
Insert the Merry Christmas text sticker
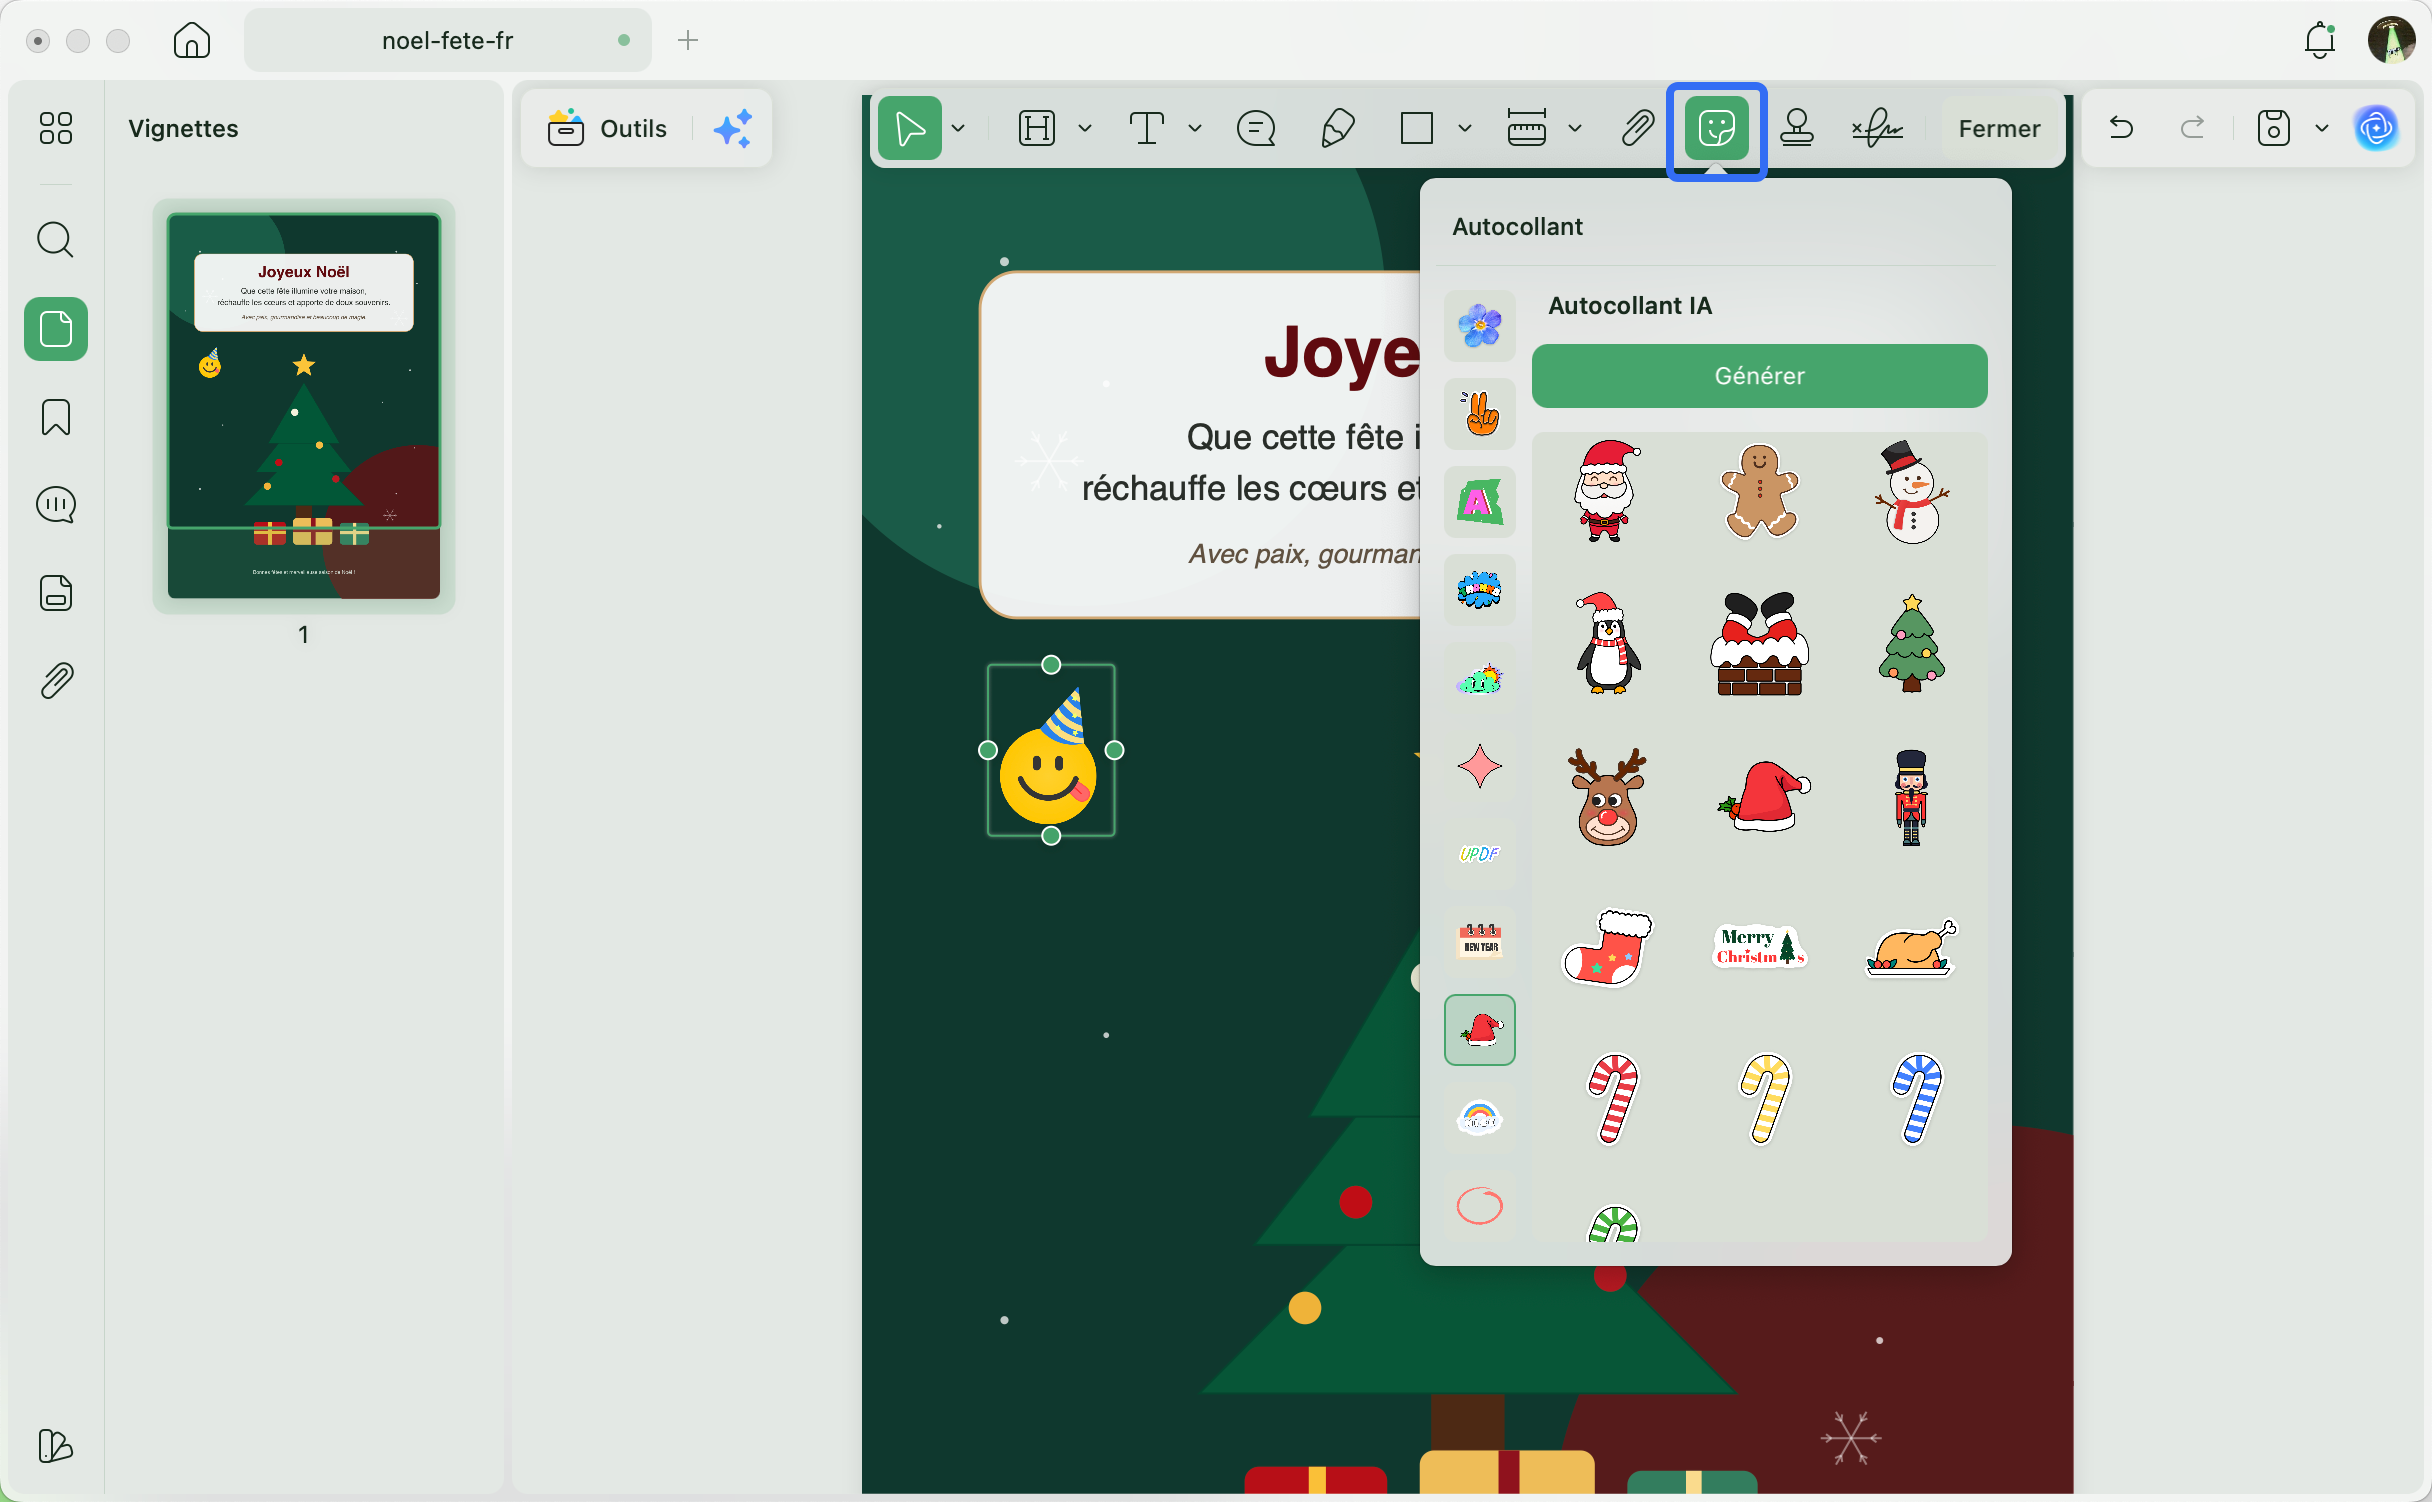pos(1759,947)
